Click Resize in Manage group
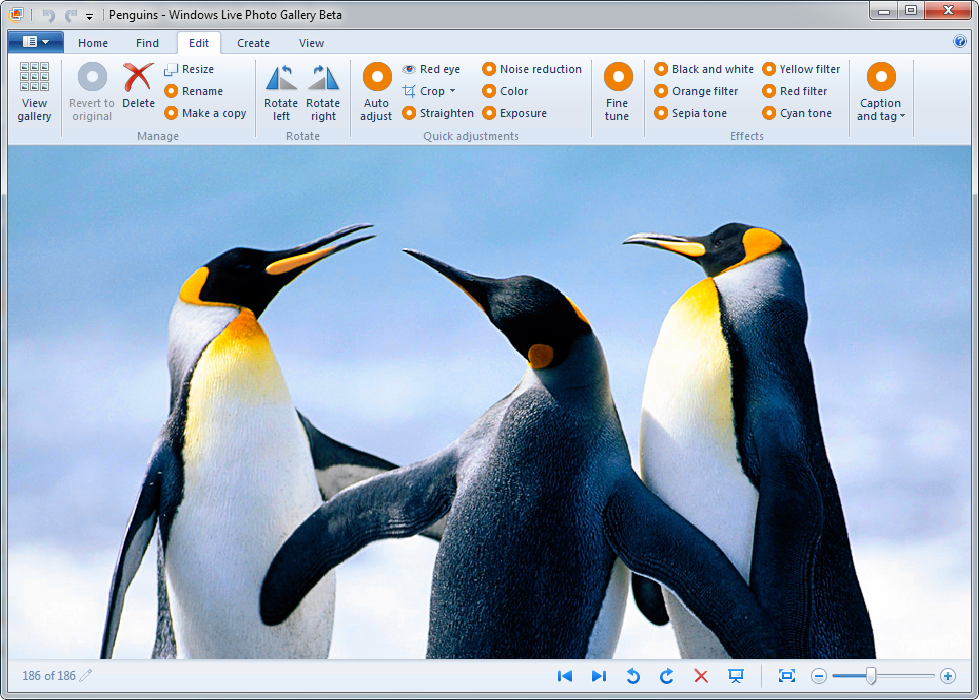This screenshot has width=979, height=700. point(189,69)
